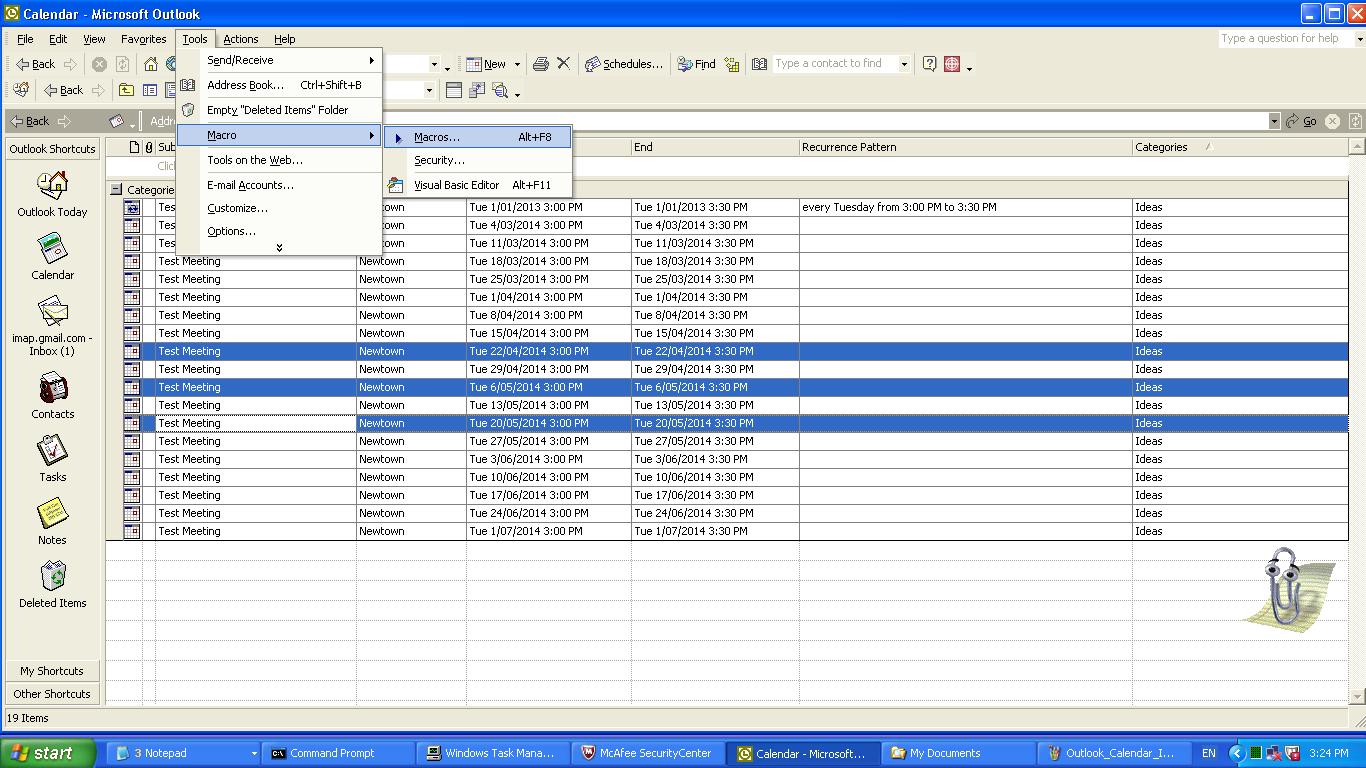Select Macros... in the Macro submenu
The height and width of the screenshot is (768, 1366).
pos(437,137)
